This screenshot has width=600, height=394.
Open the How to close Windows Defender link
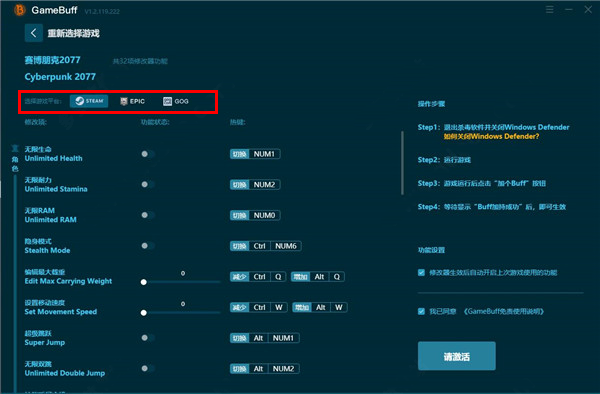click(x=491, y=137)
